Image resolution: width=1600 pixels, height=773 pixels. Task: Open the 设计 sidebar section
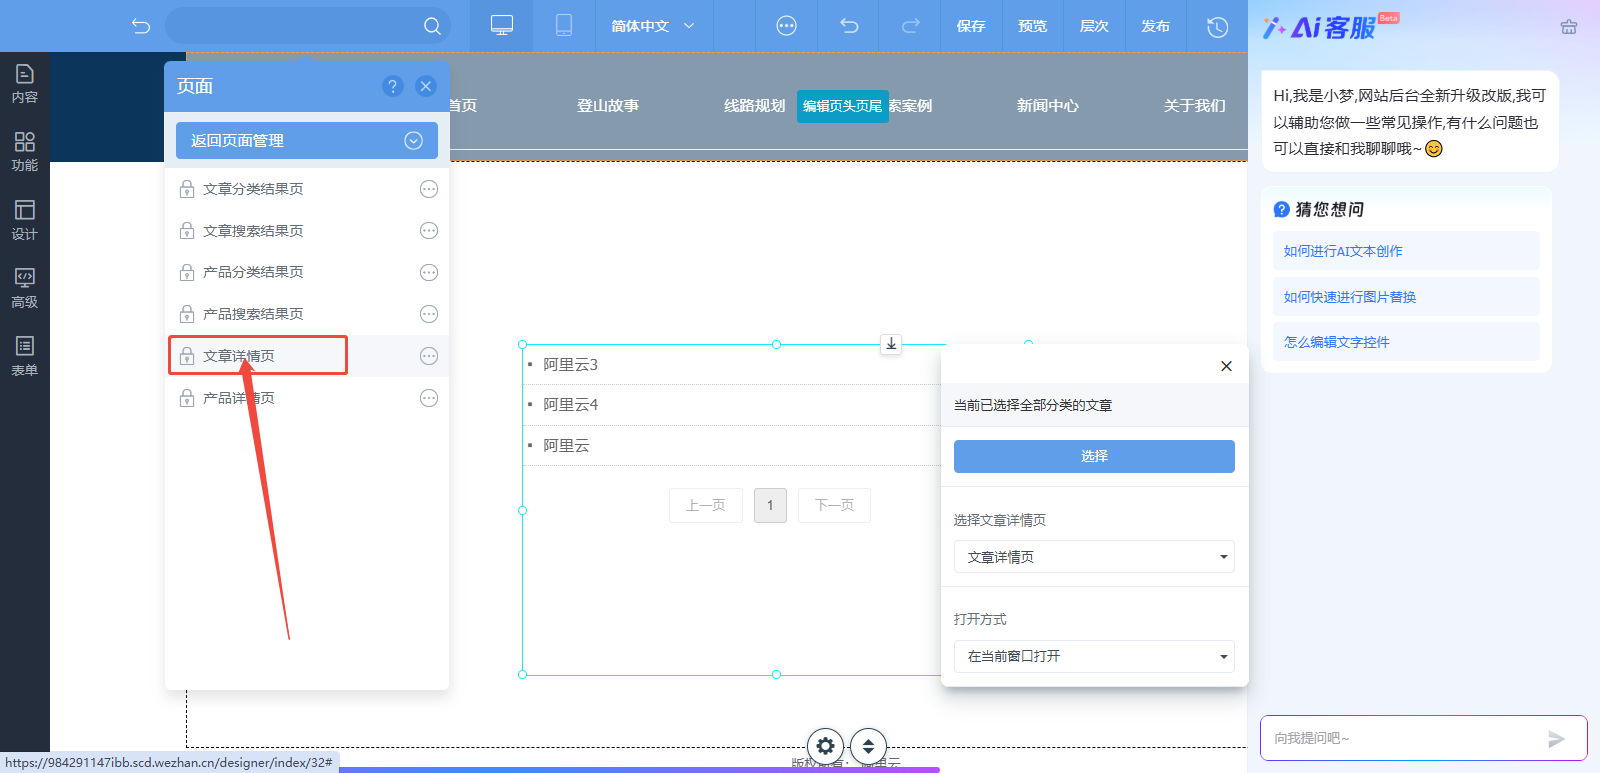(x=25, y=220)
